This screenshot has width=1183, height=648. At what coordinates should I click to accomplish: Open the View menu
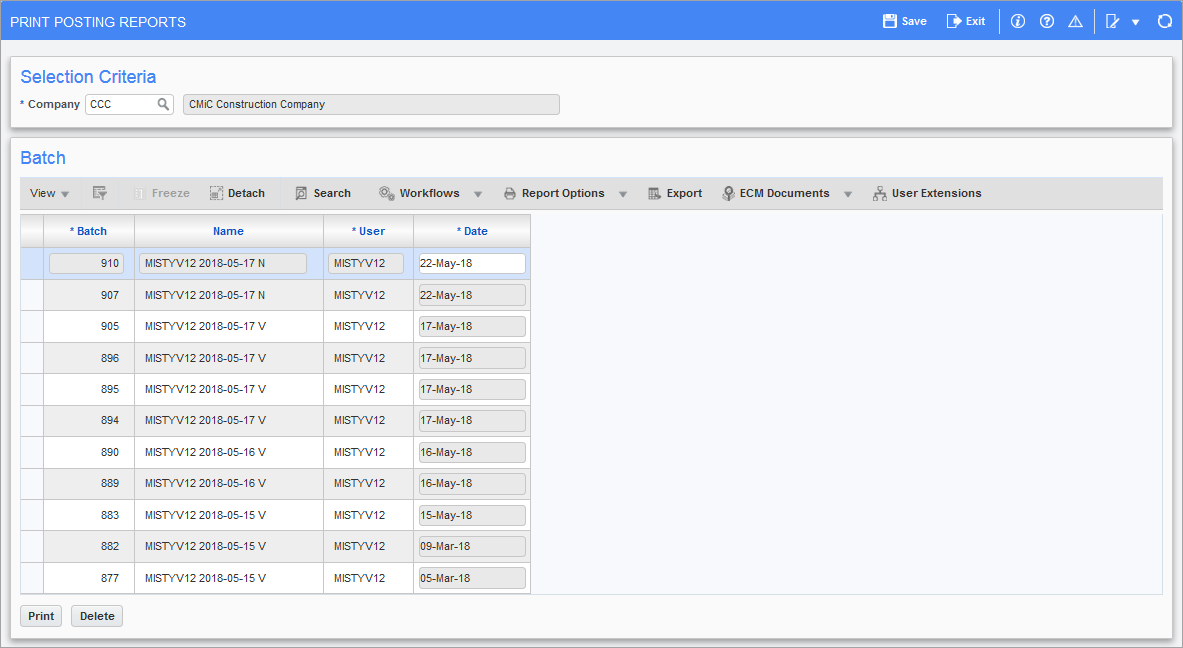49,193
